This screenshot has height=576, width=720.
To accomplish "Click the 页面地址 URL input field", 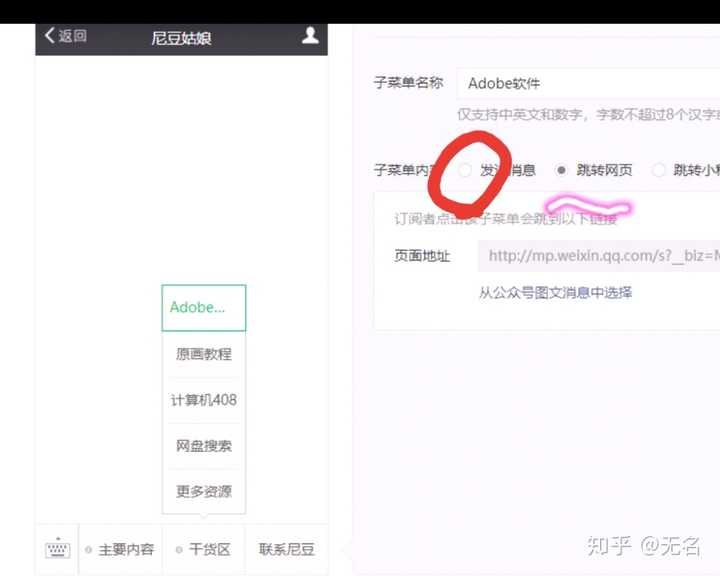I will (x=599, y=255).
